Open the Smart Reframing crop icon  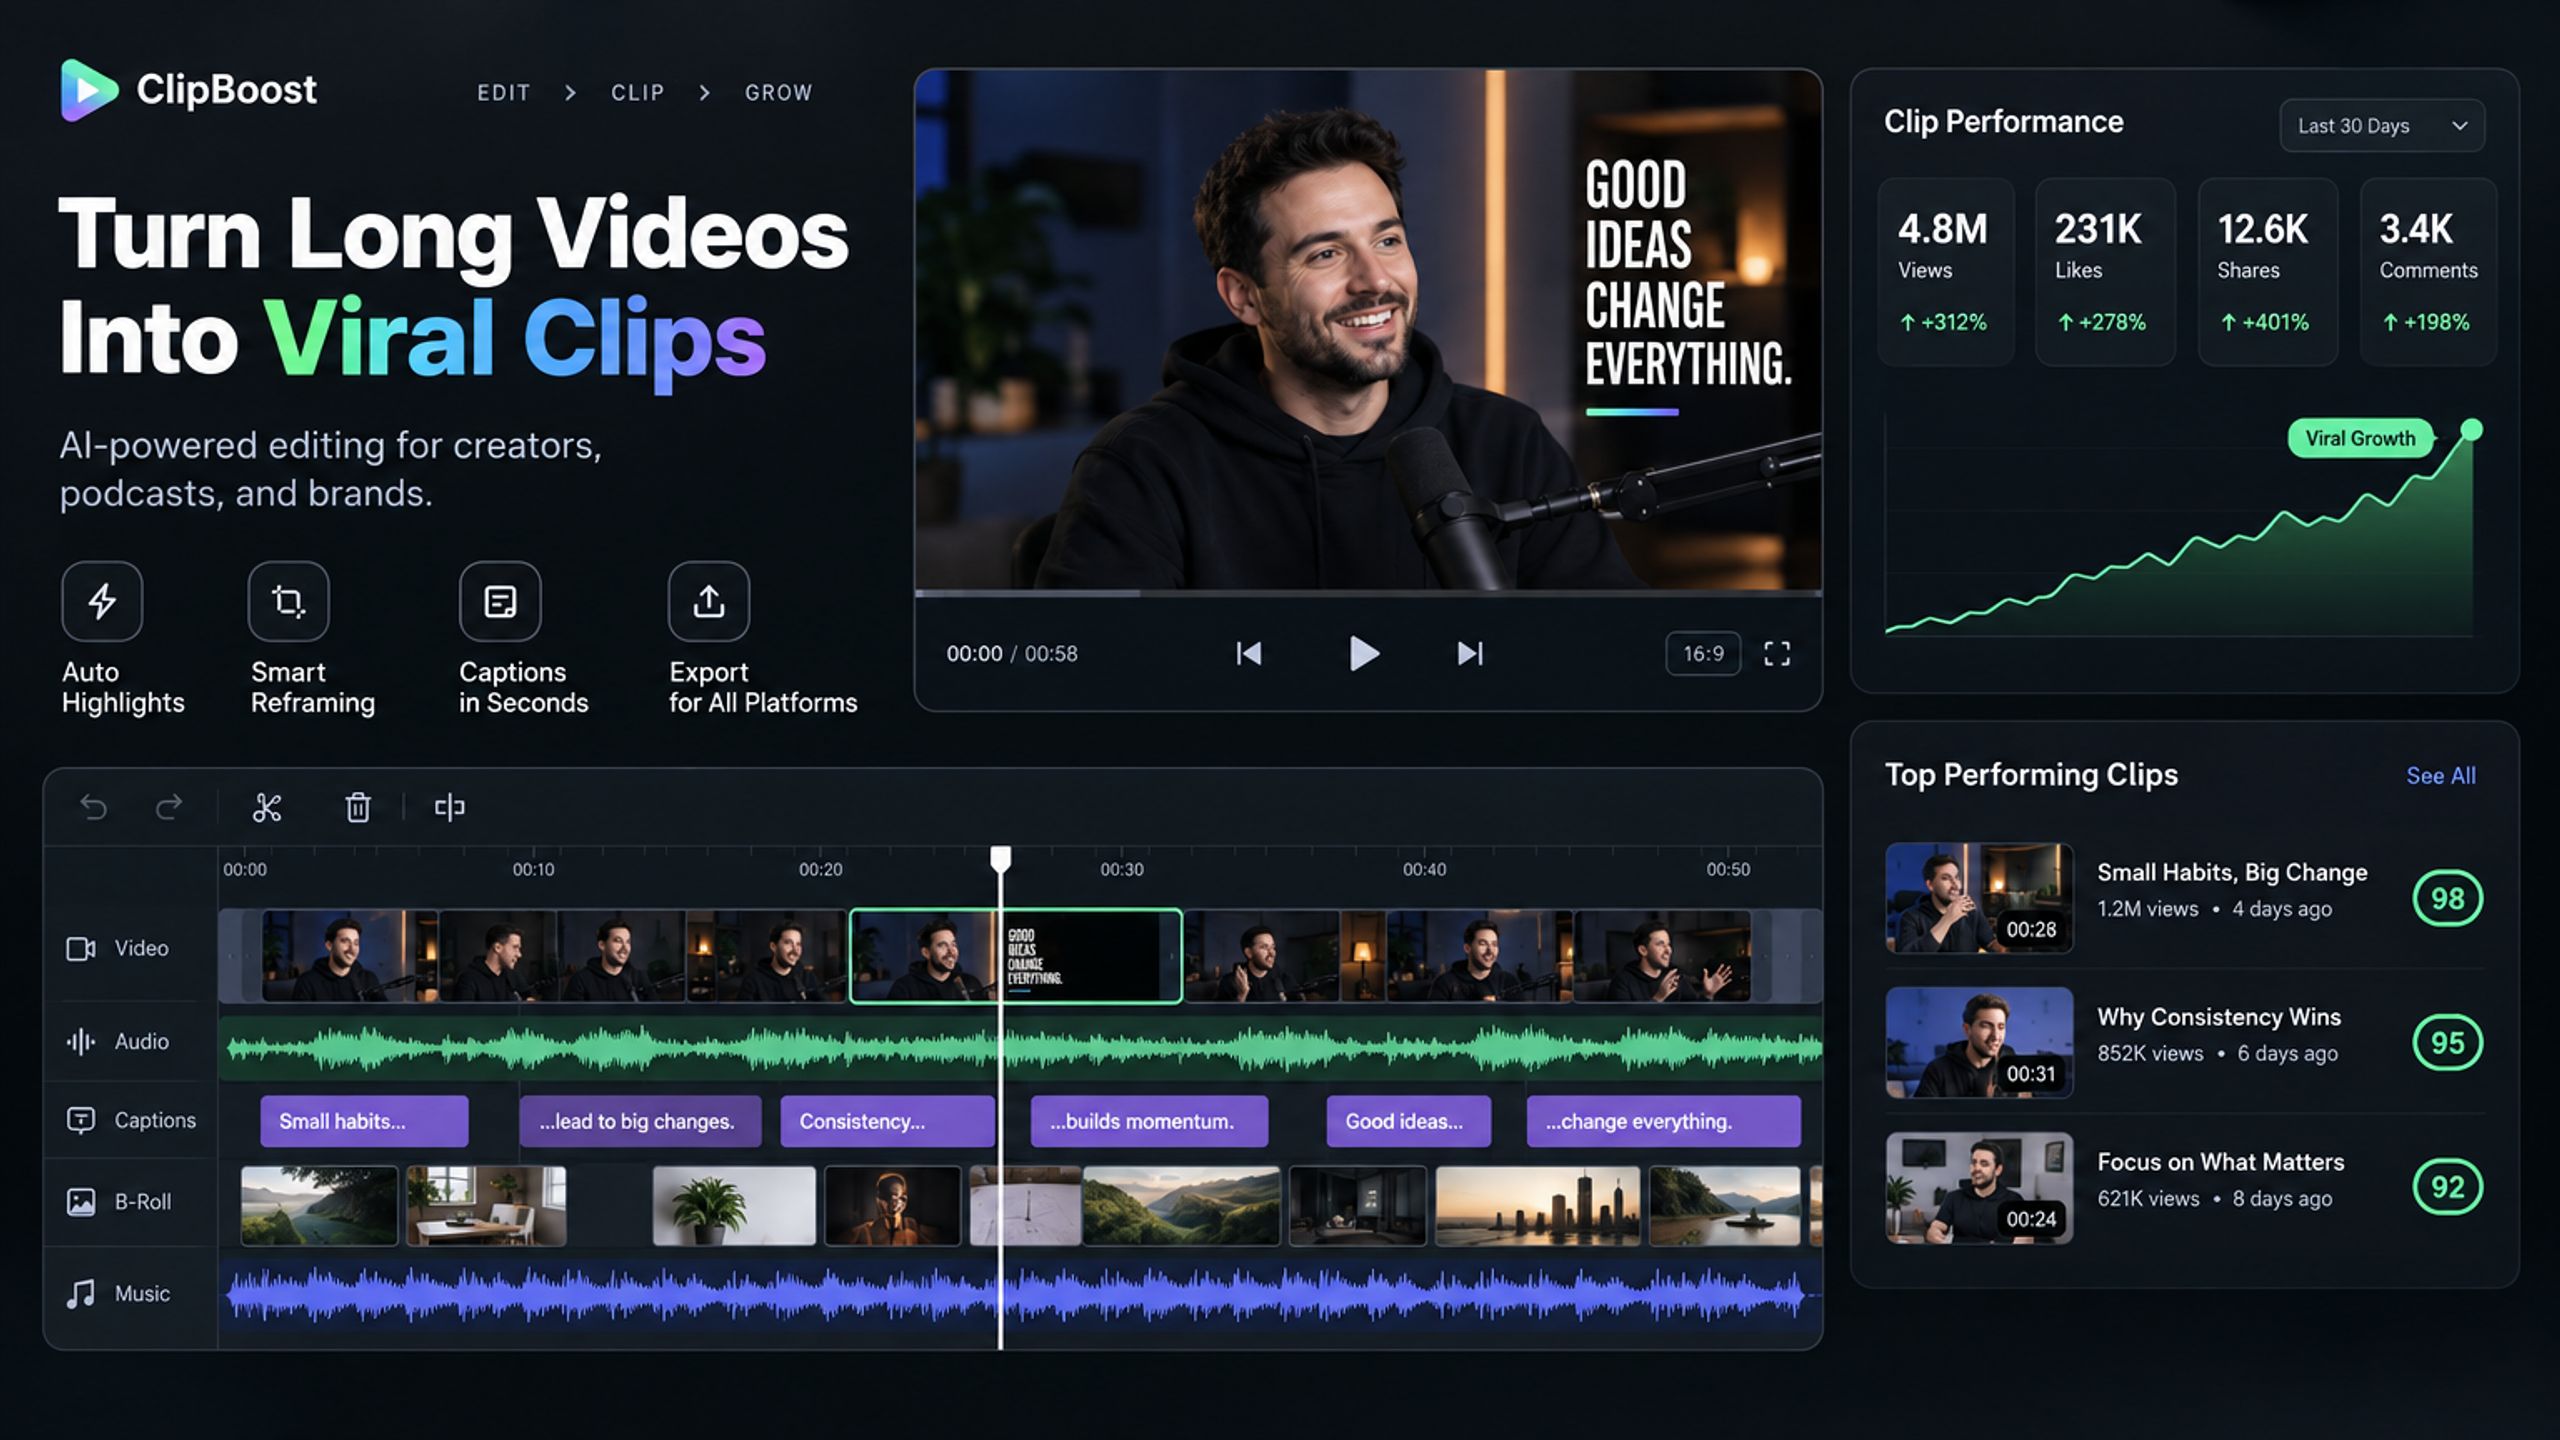288,601
